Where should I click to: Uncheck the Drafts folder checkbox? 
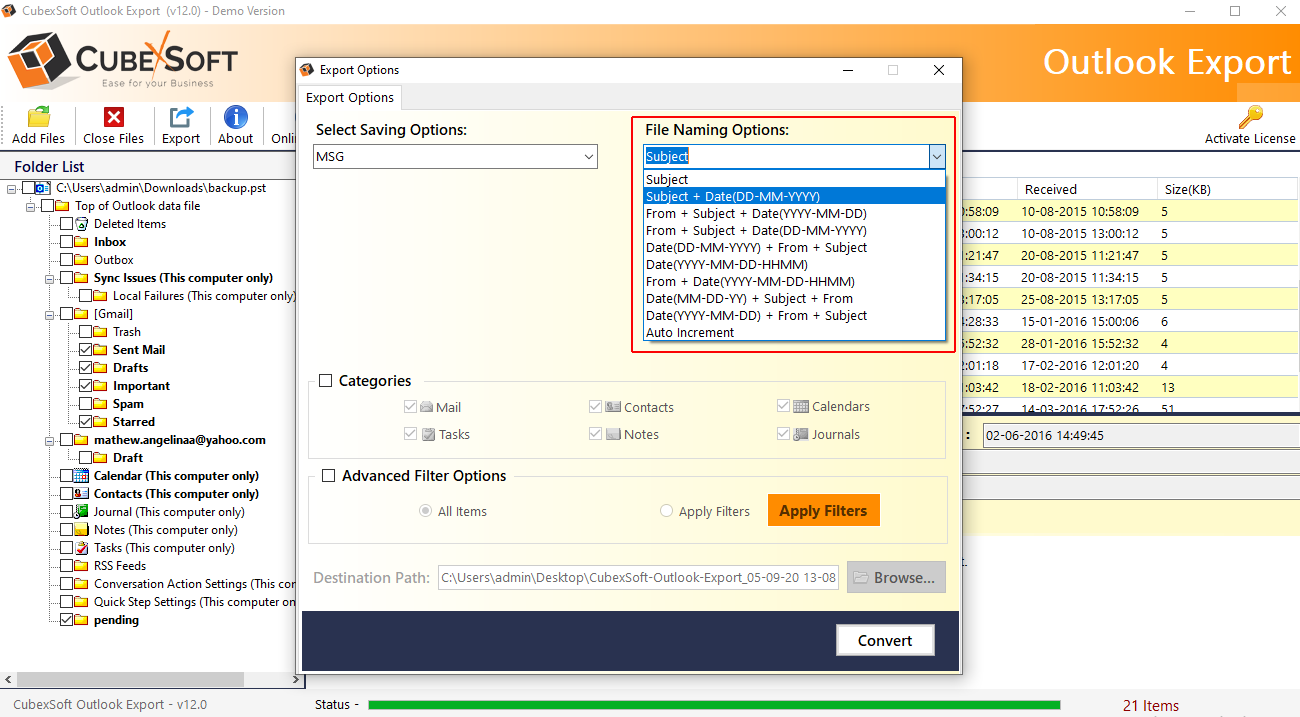tap(85, 368)
